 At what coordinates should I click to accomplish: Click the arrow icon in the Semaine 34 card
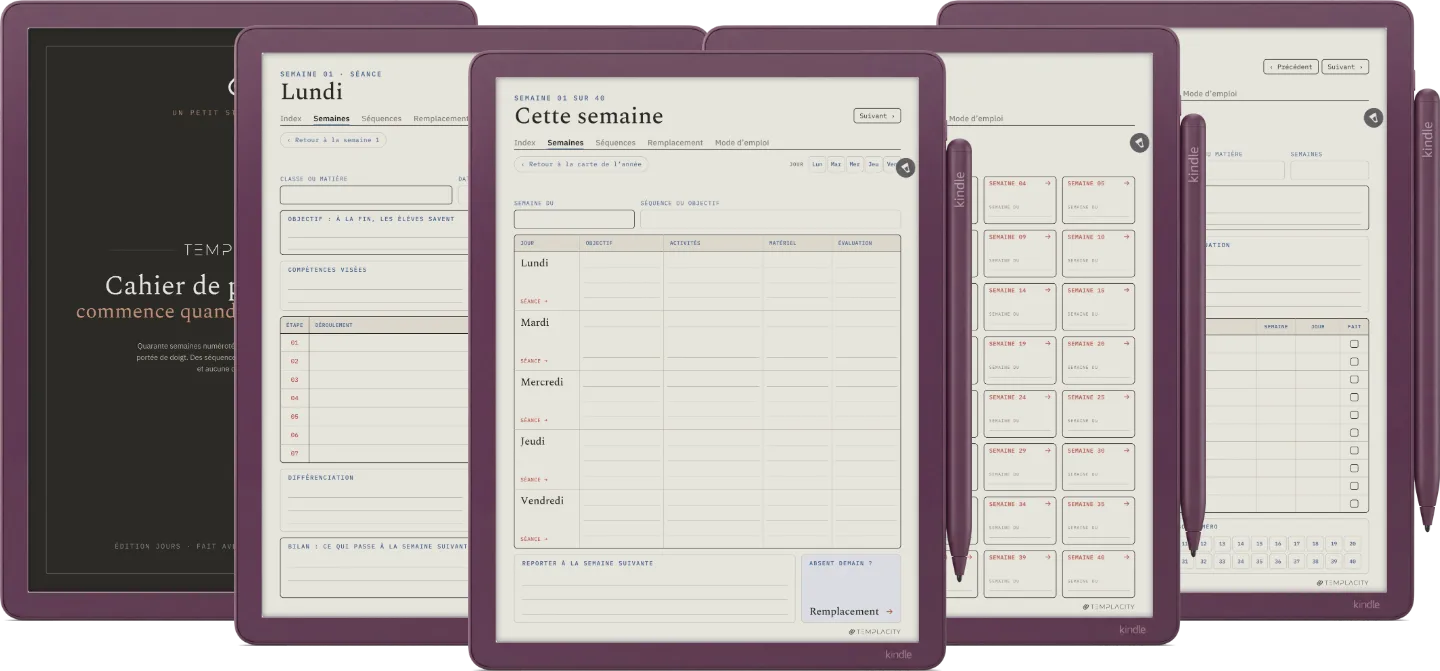(1048, 504)
